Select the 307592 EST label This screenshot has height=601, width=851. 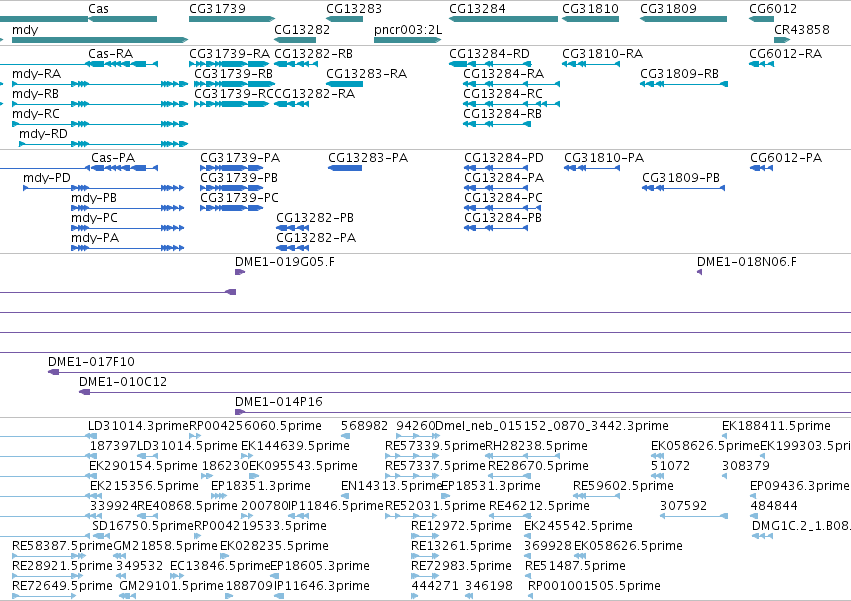[x=683, y=506]
